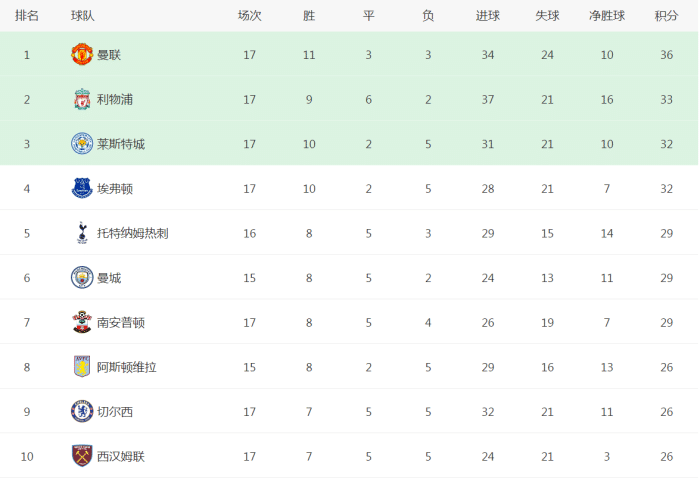Click the 球队 column header
Viewport: 700px width, 482px height.
pyautogui.click(x=83, y=16)
